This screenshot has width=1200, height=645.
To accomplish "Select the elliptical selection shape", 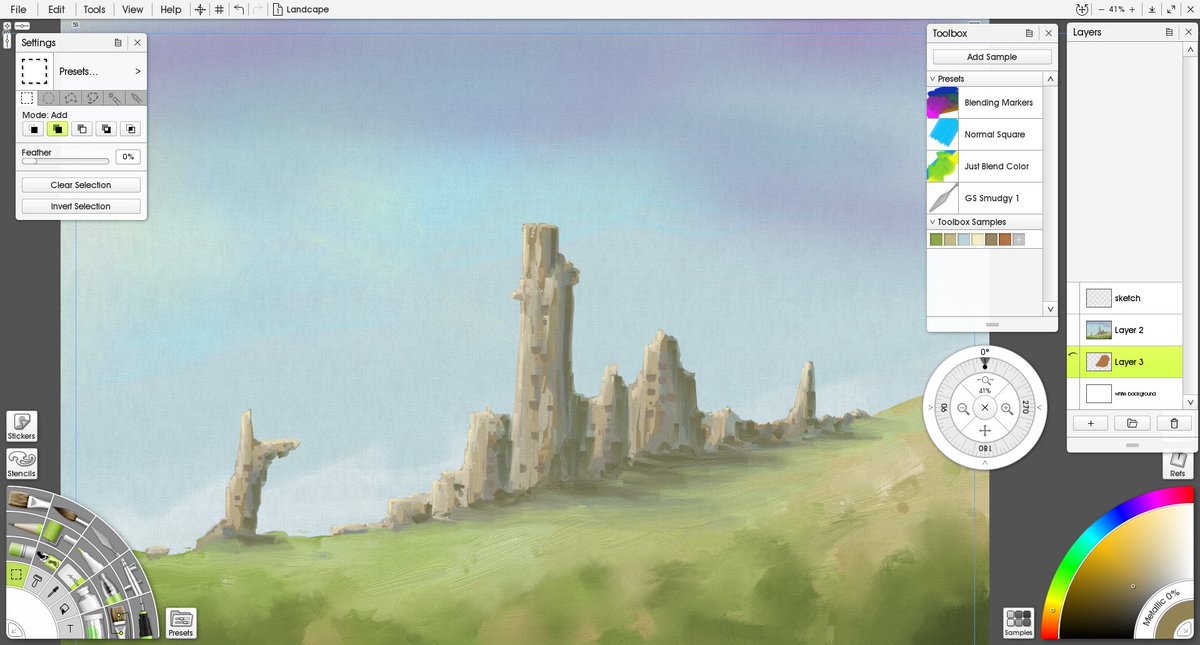I will 49,98.
